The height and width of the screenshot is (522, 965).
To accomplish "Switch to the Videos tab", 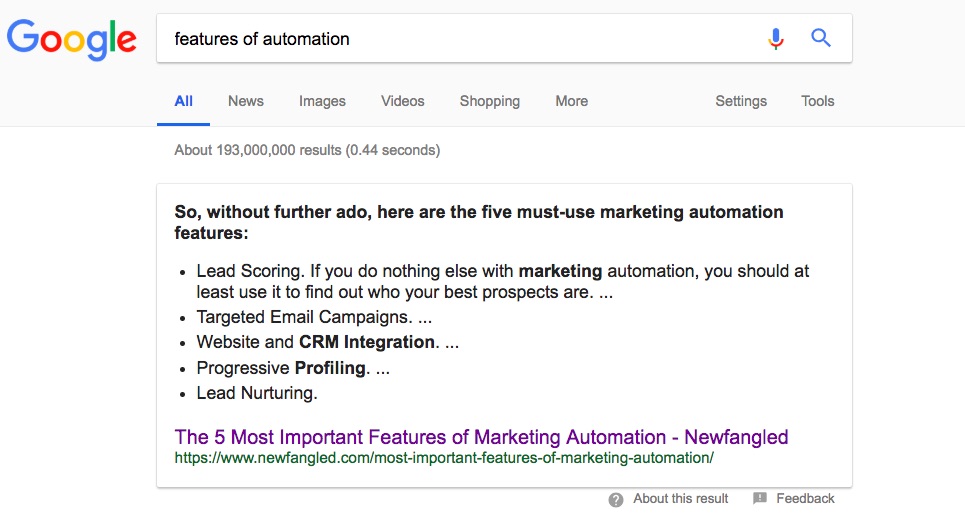I will click(402, 101).
